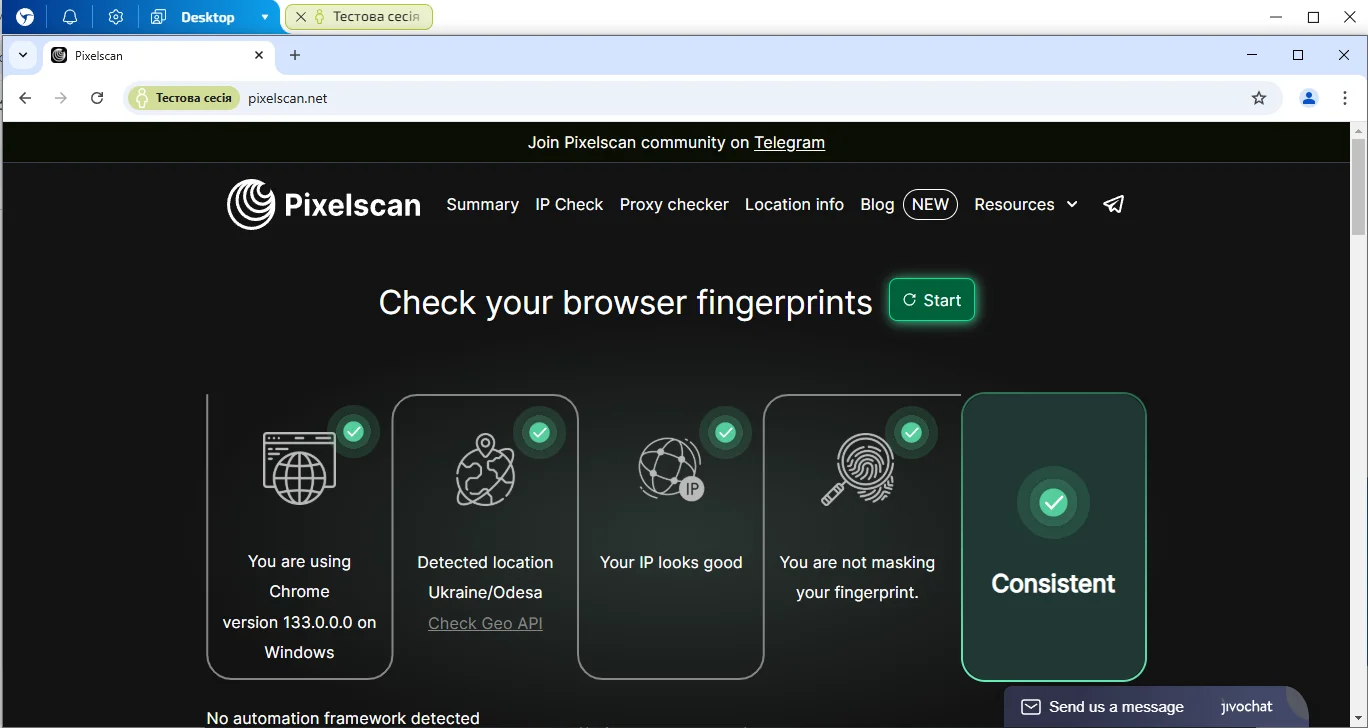This screenshot has height=728, width=1368.
Task: Open a new browser tab with plus button
Action: tap(294, 56)
